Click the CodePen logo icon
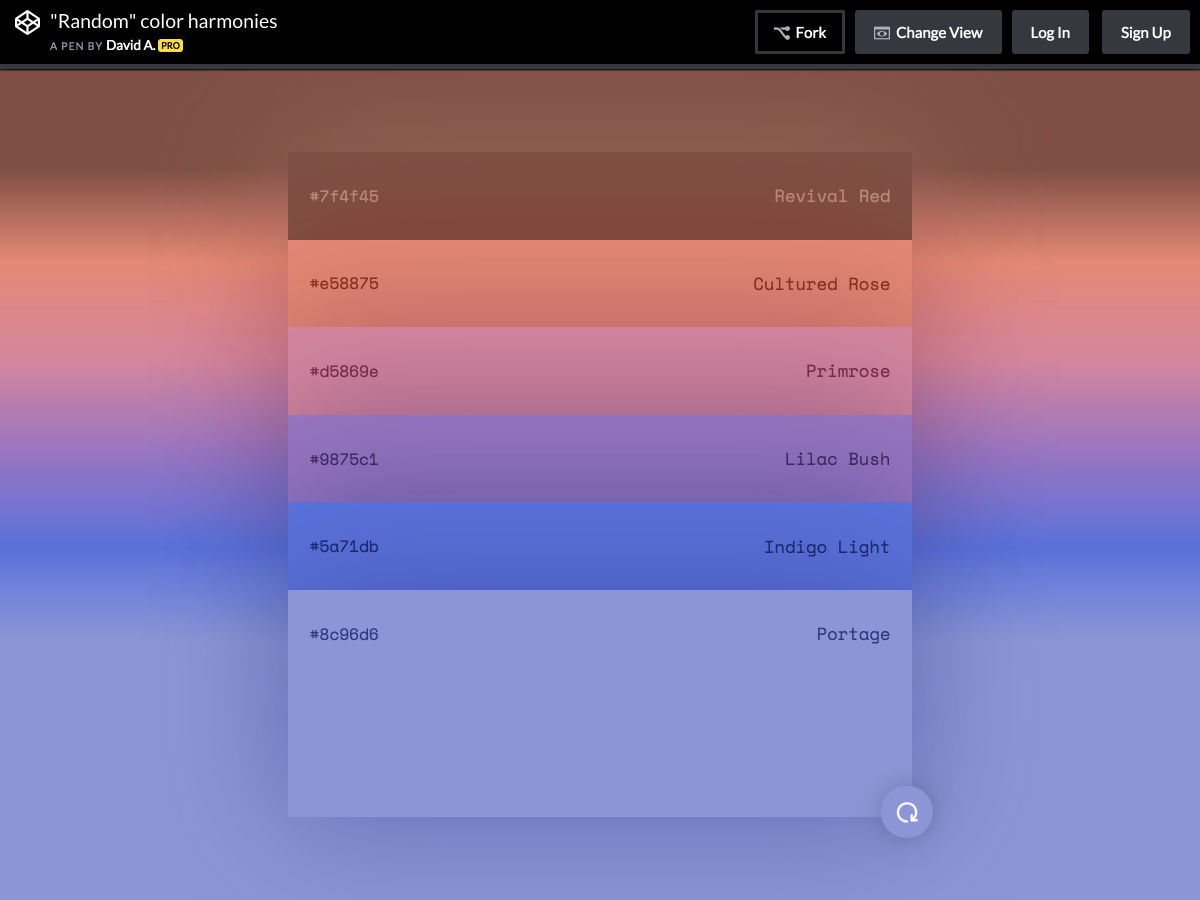The image size is (1200, 900). [28, 22]
